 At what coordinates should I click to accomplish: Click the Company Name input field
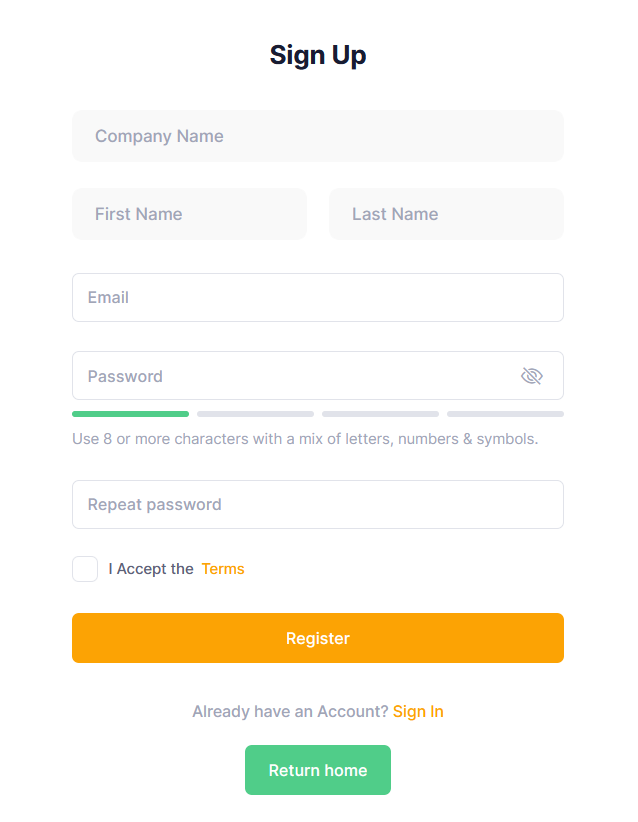click(318, 136)
